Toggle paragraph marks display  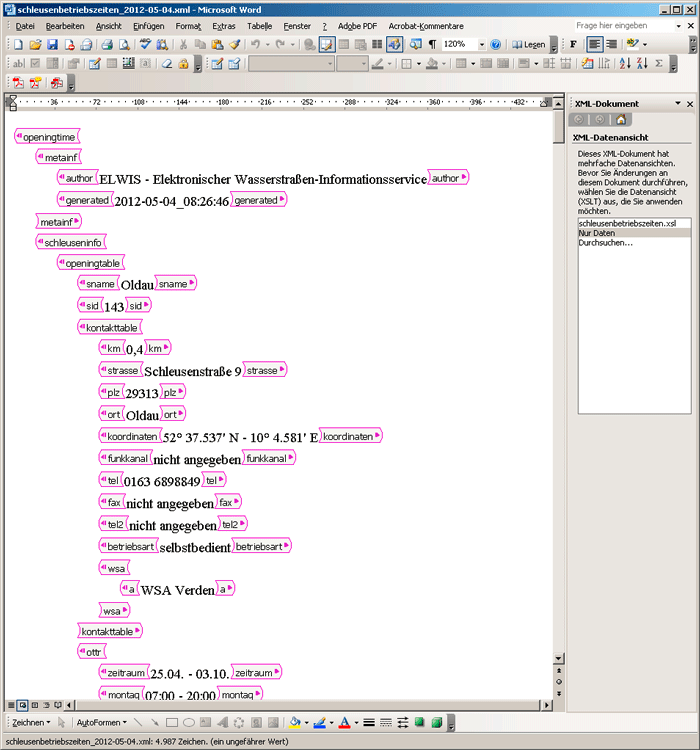[432, 44]
